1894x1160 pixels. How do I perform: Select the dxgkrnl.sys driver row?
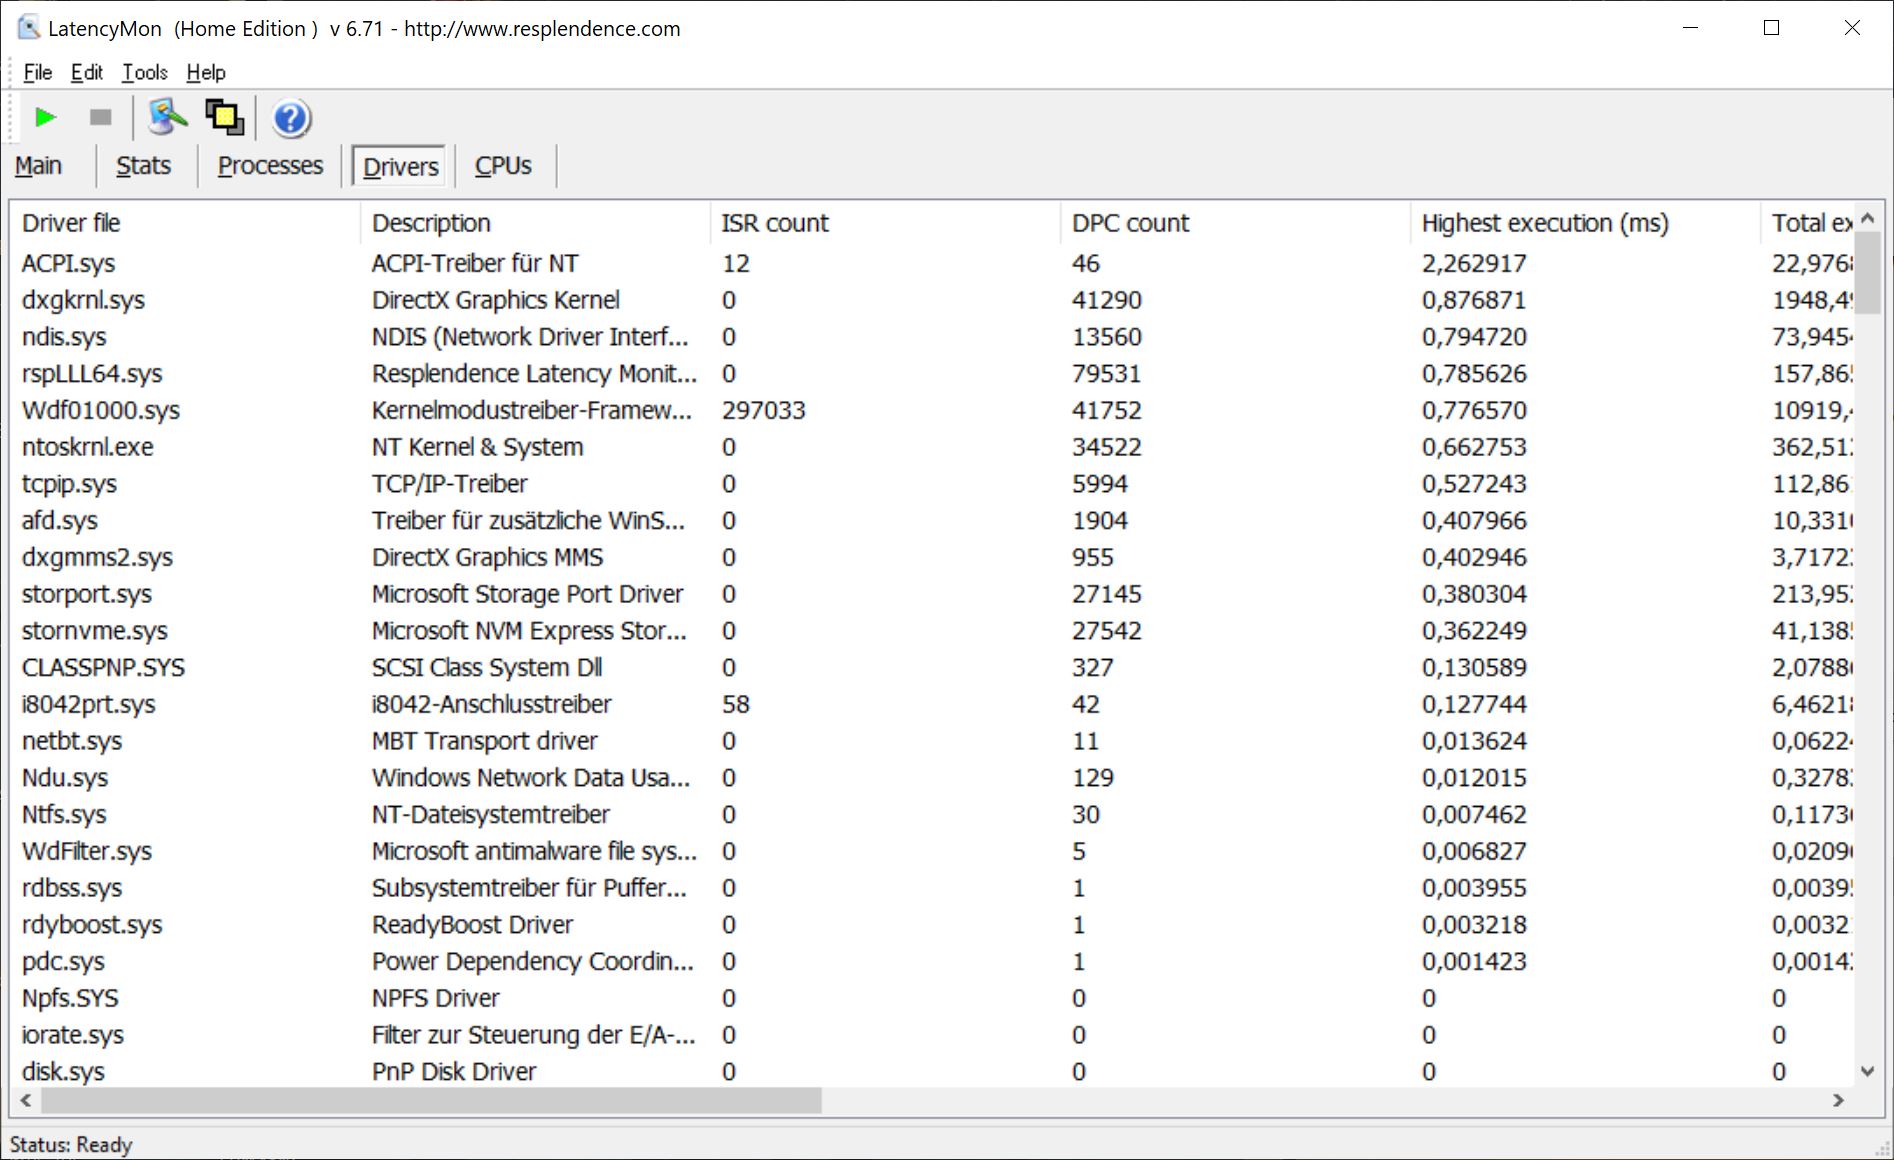tap(932, 300)
